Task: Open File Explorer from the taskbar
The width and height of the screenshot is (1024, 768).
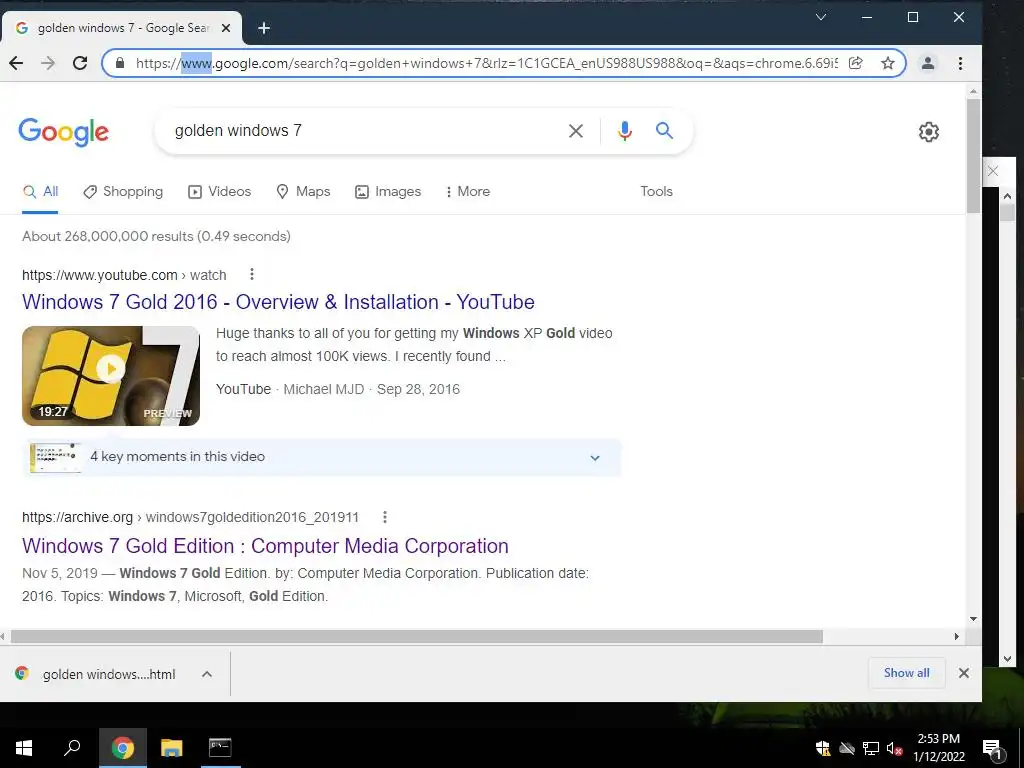Action: (172, 748)
